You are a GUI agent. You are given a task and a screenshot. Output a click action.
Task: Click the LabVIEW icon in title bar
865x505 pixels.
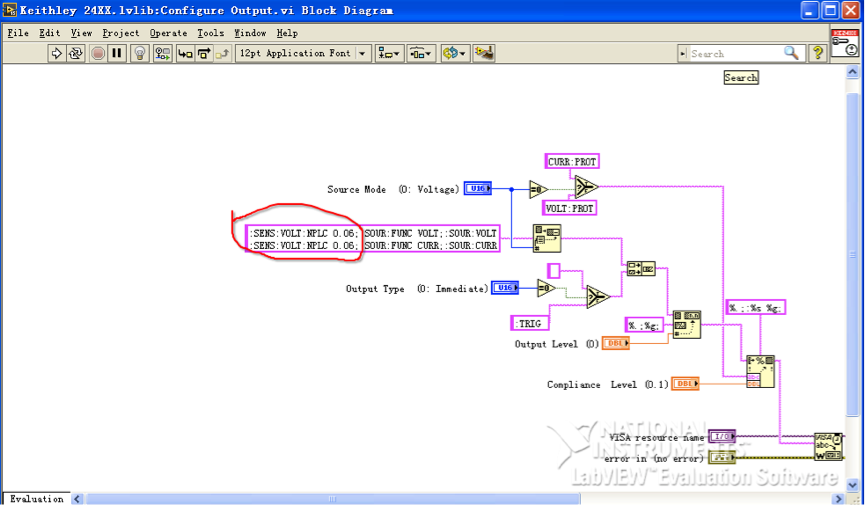[9, 10]
